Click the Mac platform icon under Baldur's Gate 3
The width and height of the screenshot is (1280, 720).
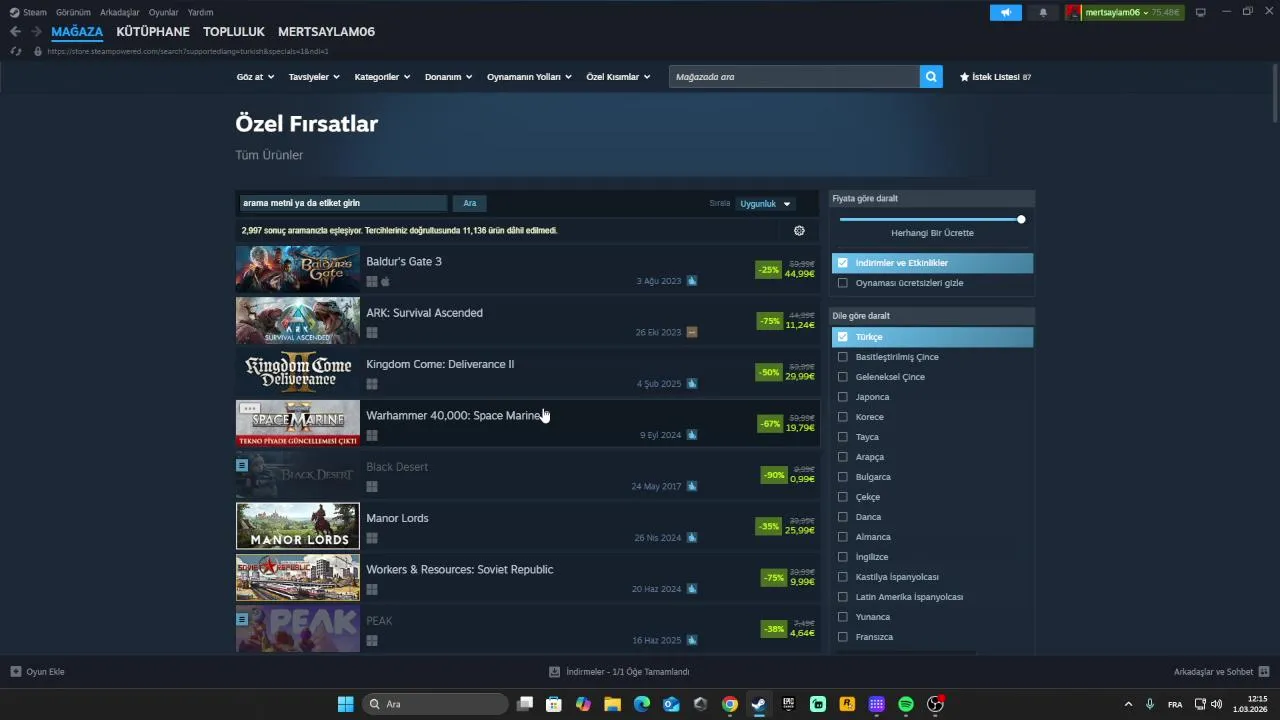click(x=385, y=282)
